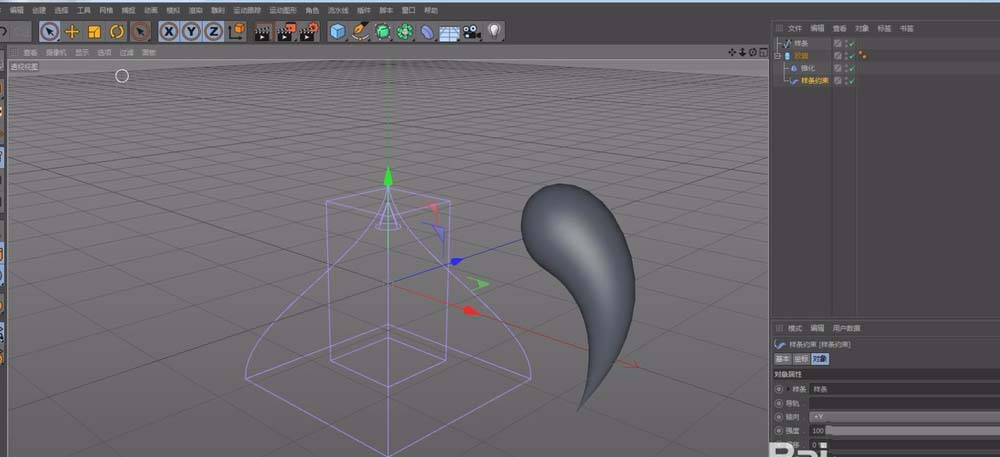Toggle the Z axis lock

coord(213,32)
